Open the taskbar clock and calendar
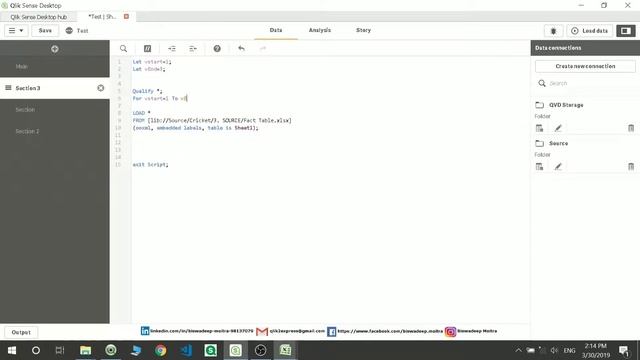The height and width of the screenshot is (360, 640). click(x=596, y=351)
